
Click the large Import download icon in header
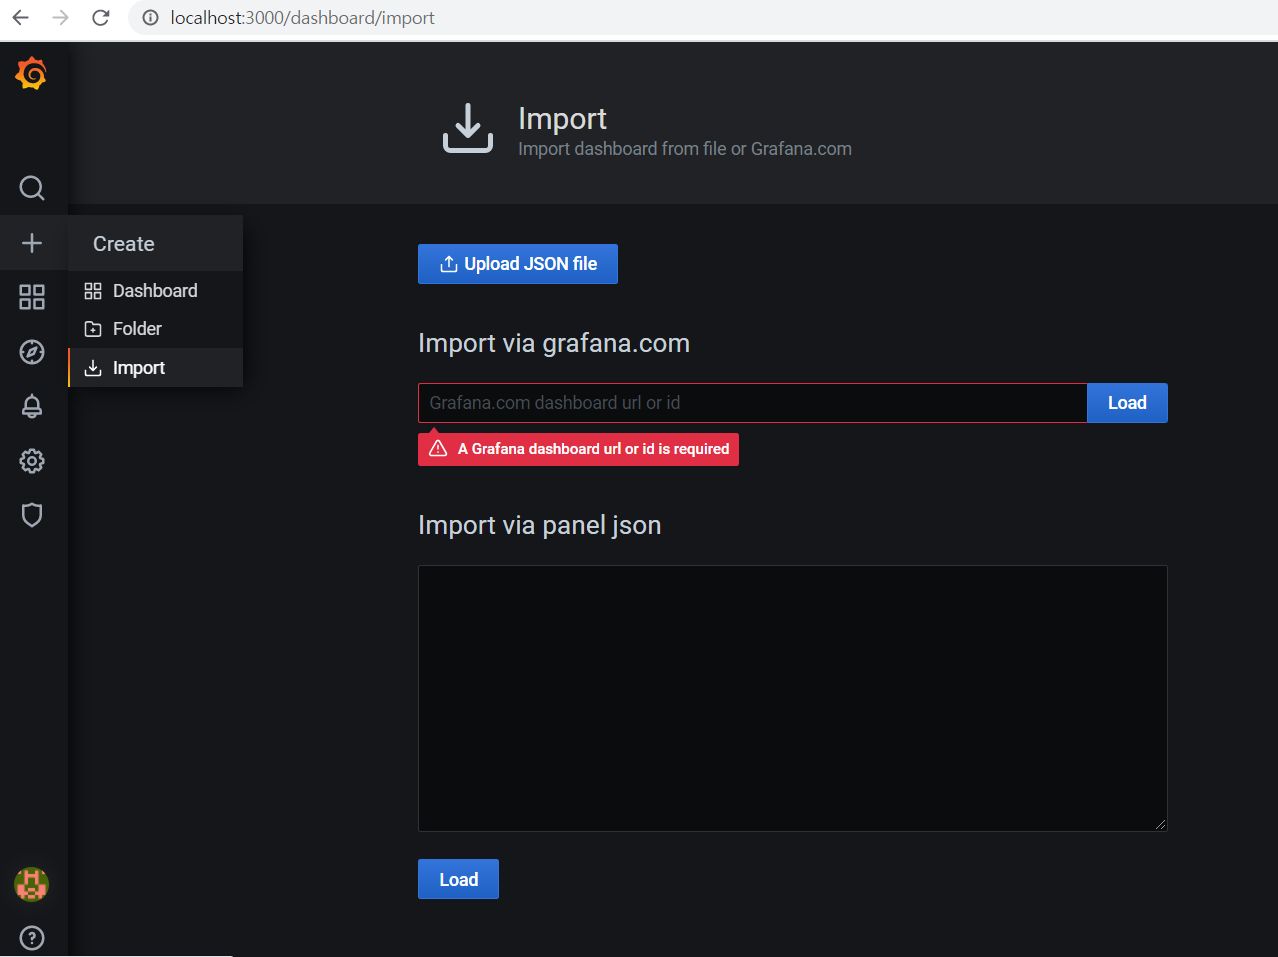[468, 128]
